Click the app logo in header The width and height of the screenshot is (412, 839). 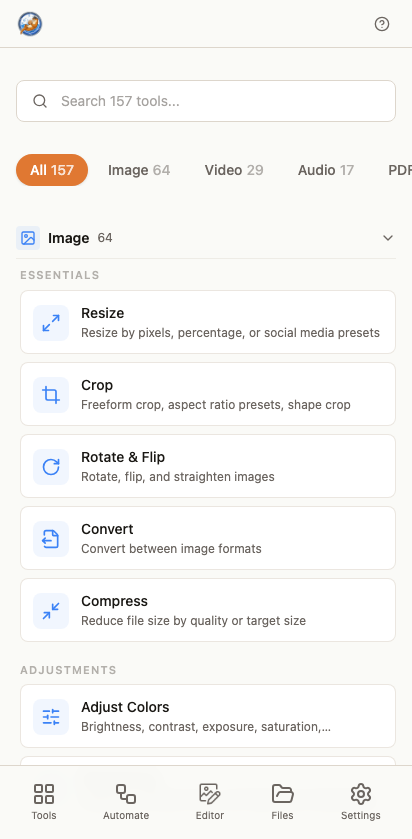pyautogui.click(x=30, y=24)
